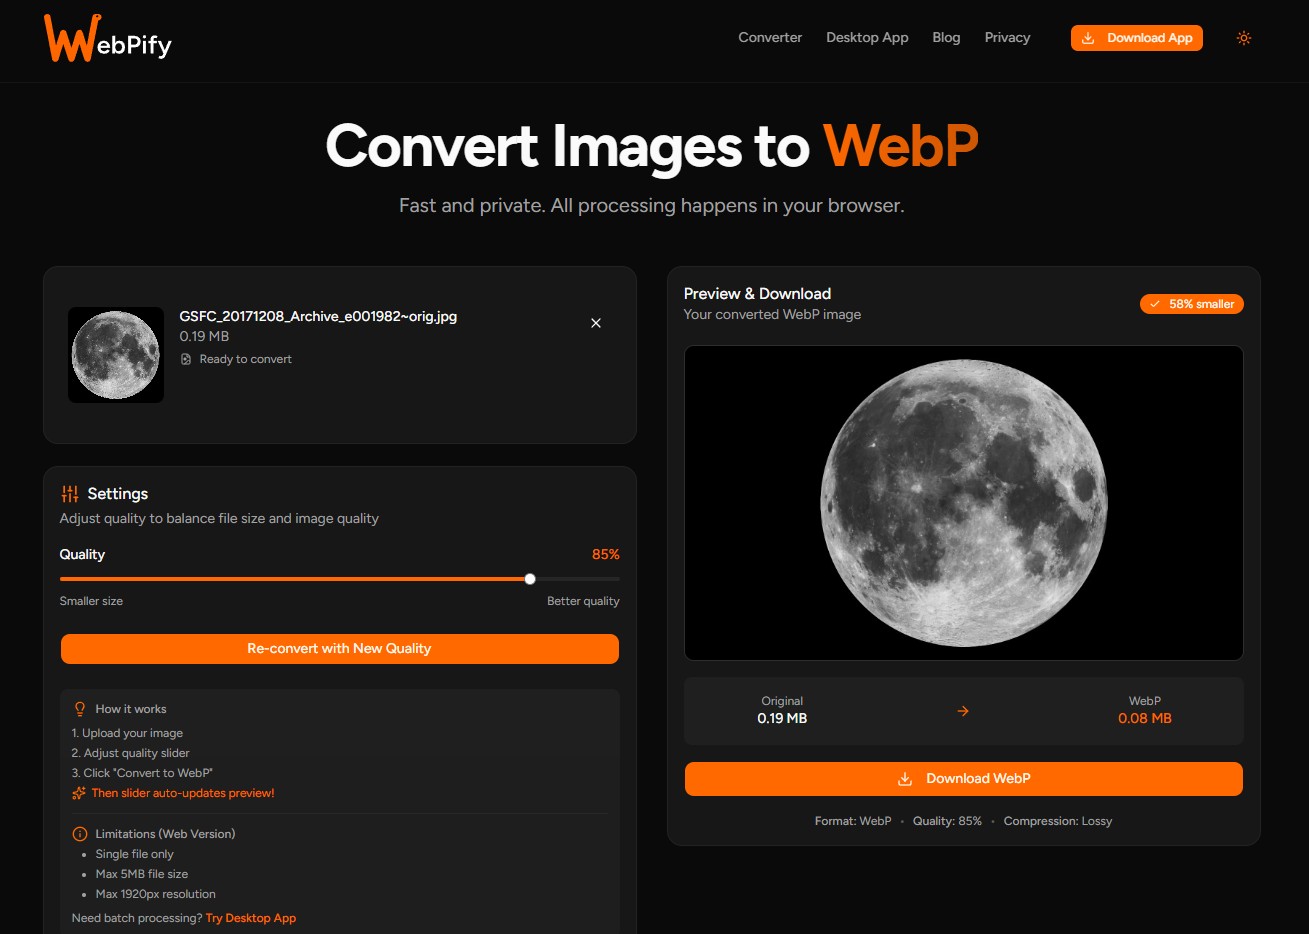This screenshot has width=1309, height=934.
Task: Remove the uploaded moon image file
Action: (x=596, y=323)
